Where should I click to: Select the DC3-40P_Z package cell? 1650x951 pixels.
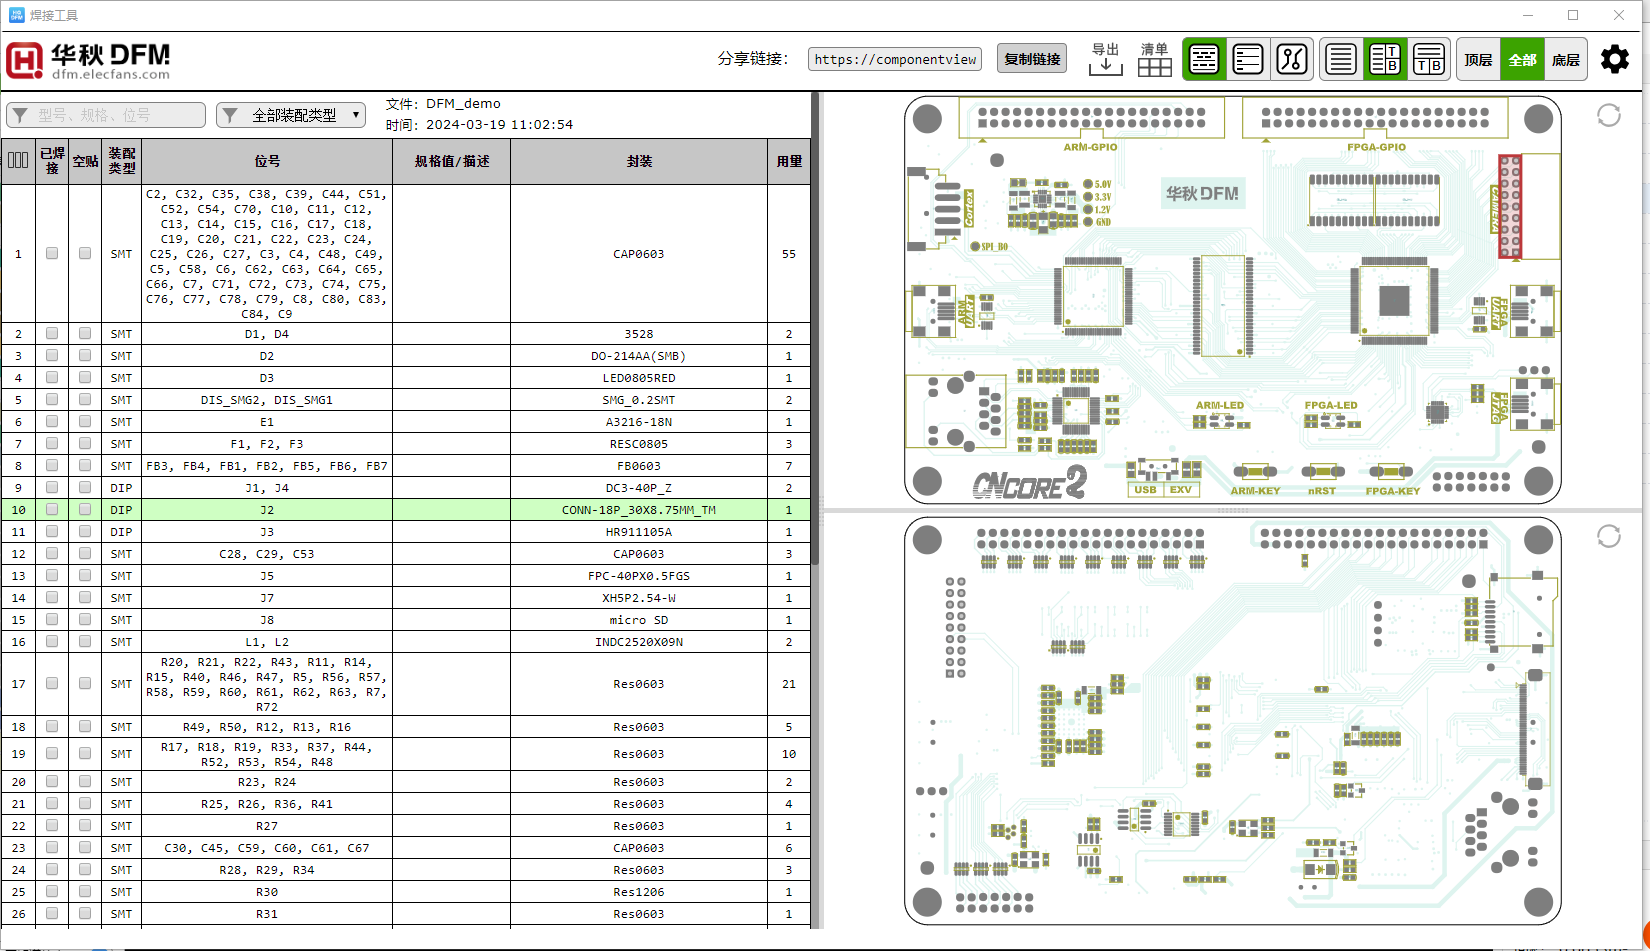(x=639, y=488)
